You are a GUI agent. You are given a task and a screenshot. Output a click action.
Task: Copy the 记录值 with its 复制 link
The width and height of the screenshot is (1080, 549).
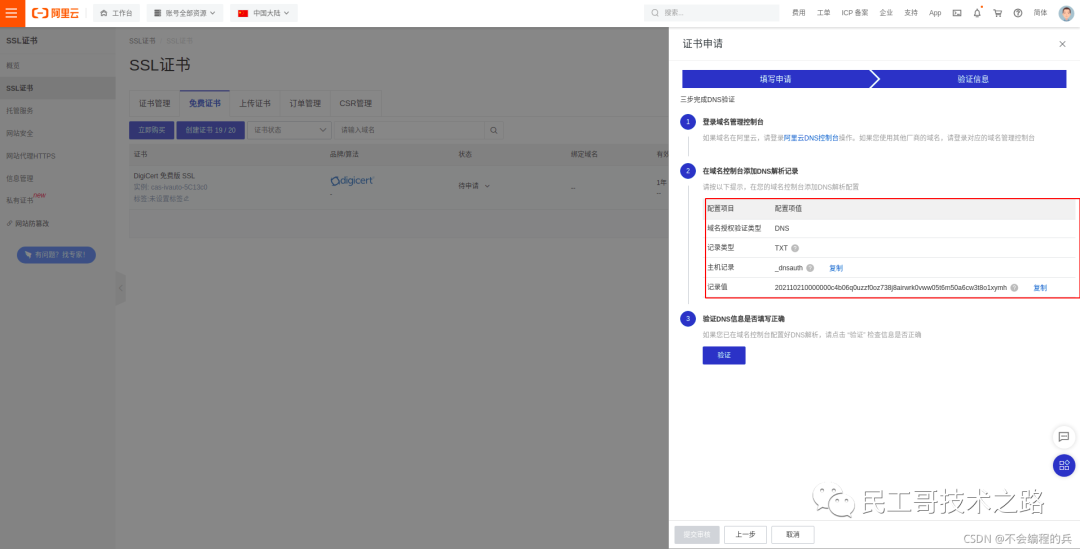tap(1040, 288)
